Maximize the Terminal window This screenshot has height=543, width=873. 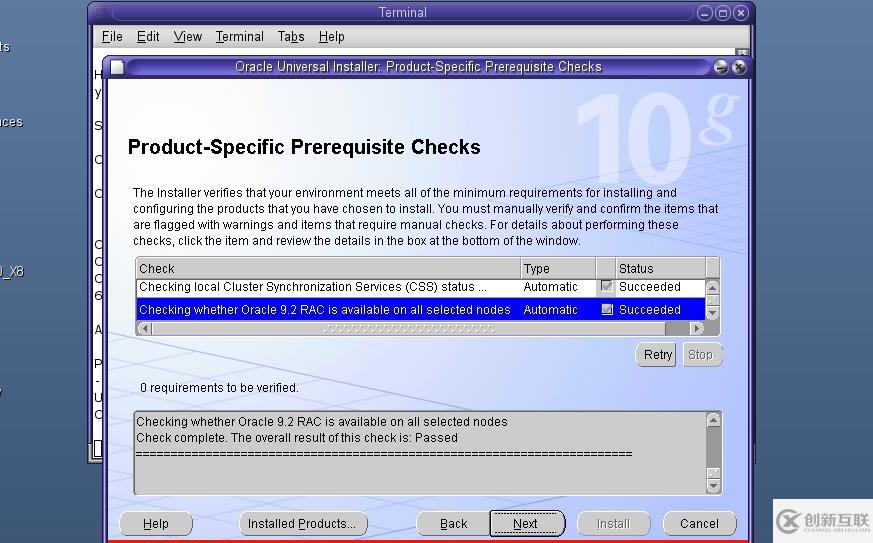723,13
